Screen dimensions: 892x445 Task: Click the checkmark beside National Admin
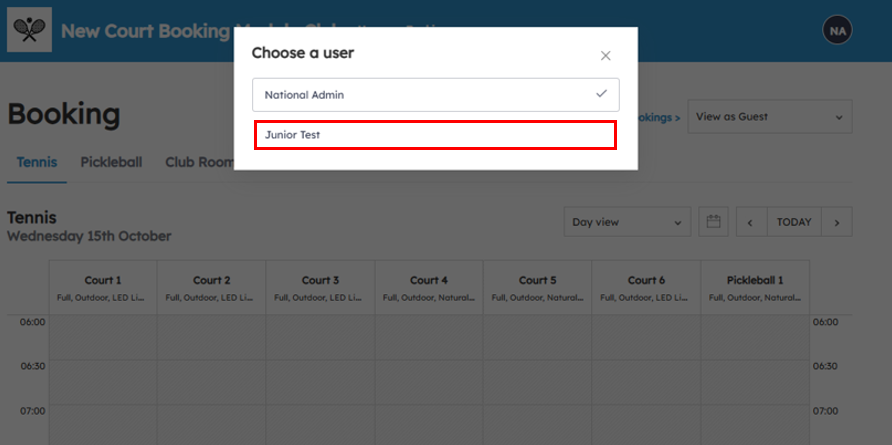[601, 94]
